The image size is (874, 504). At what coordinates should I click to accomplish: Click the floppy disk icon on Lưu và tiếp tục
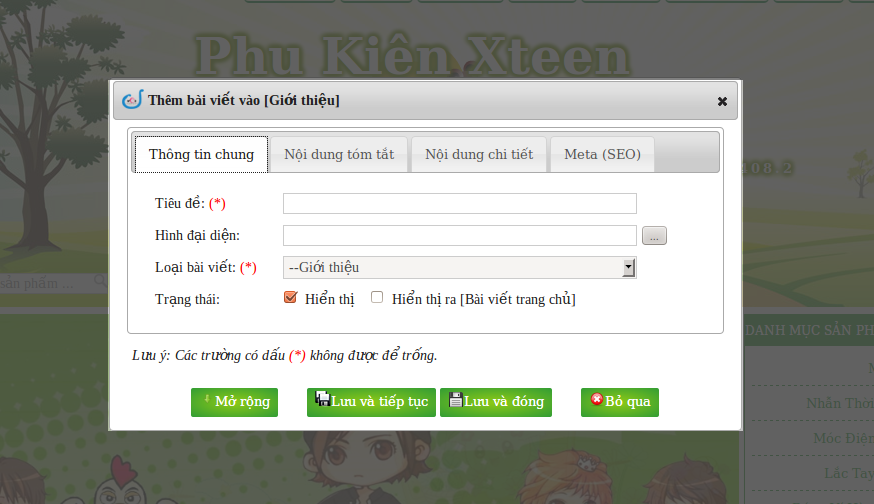pyautogui.click(x=322, y=399)
